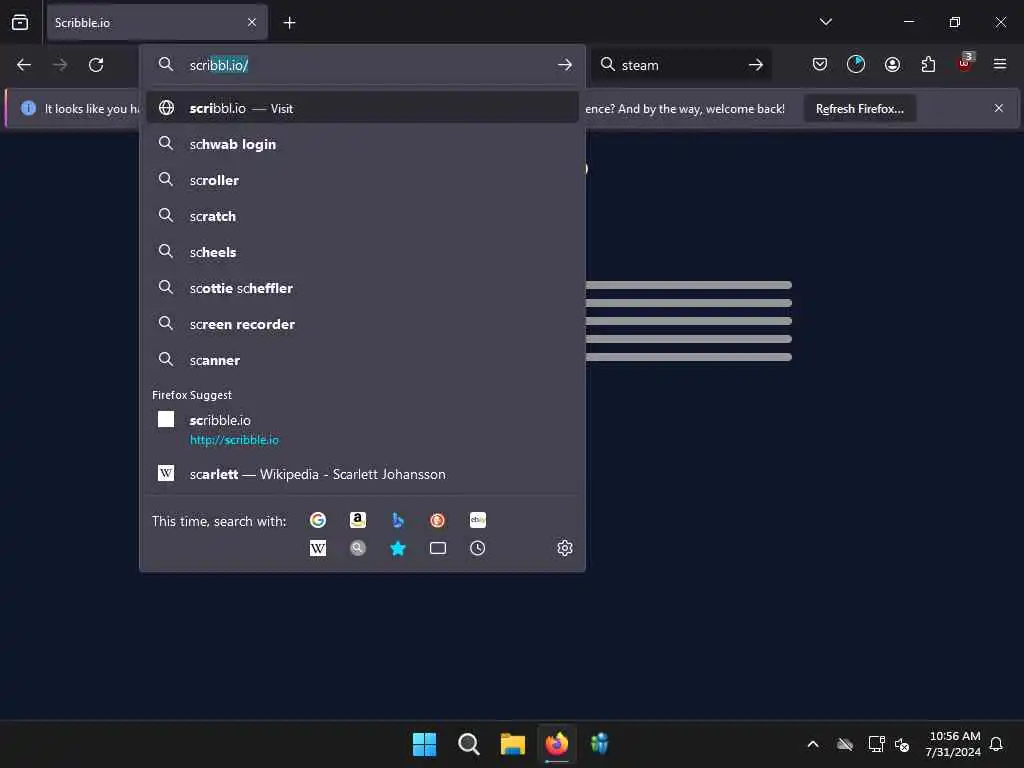The height and width of the screenshot is (768, 1024).
Task: Go back to previous page
Action: coord(24,65)
